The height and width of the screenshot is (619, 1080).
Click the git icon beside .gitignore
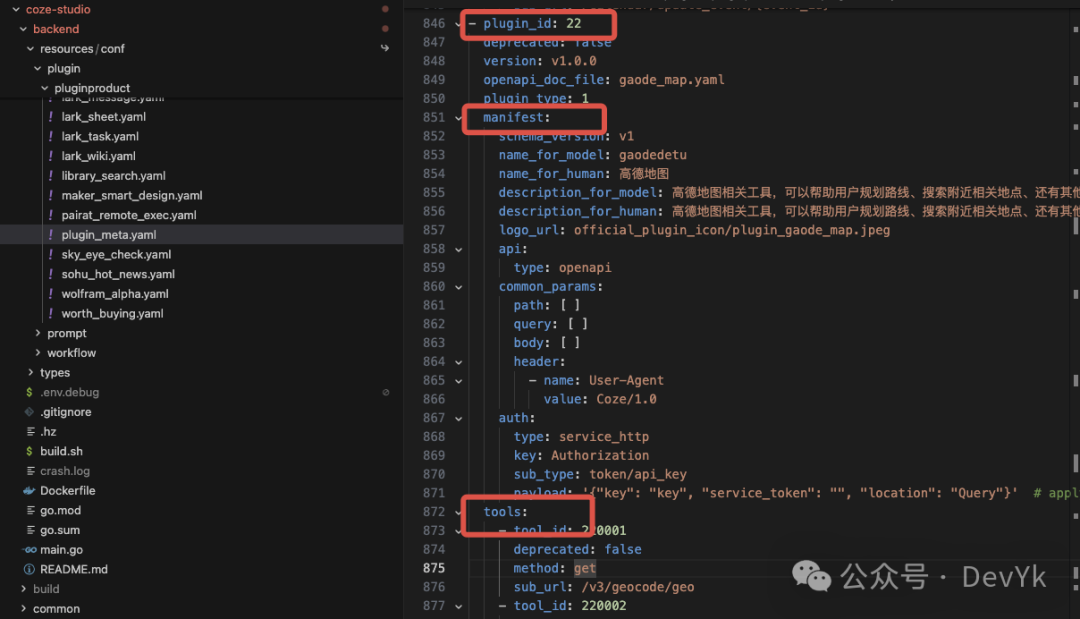coord(29,412)
